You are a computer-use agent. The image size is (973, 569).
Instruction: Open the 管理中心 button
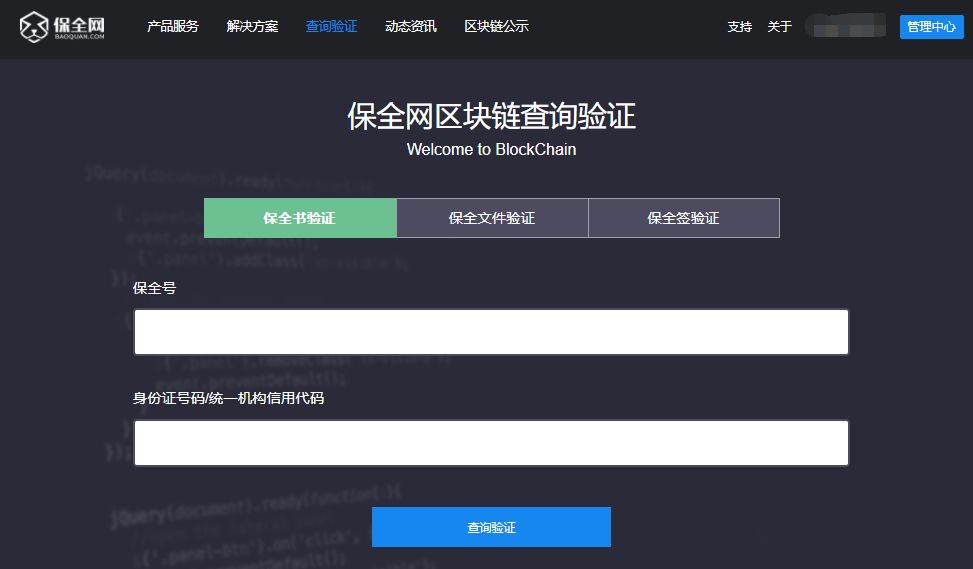931,27
